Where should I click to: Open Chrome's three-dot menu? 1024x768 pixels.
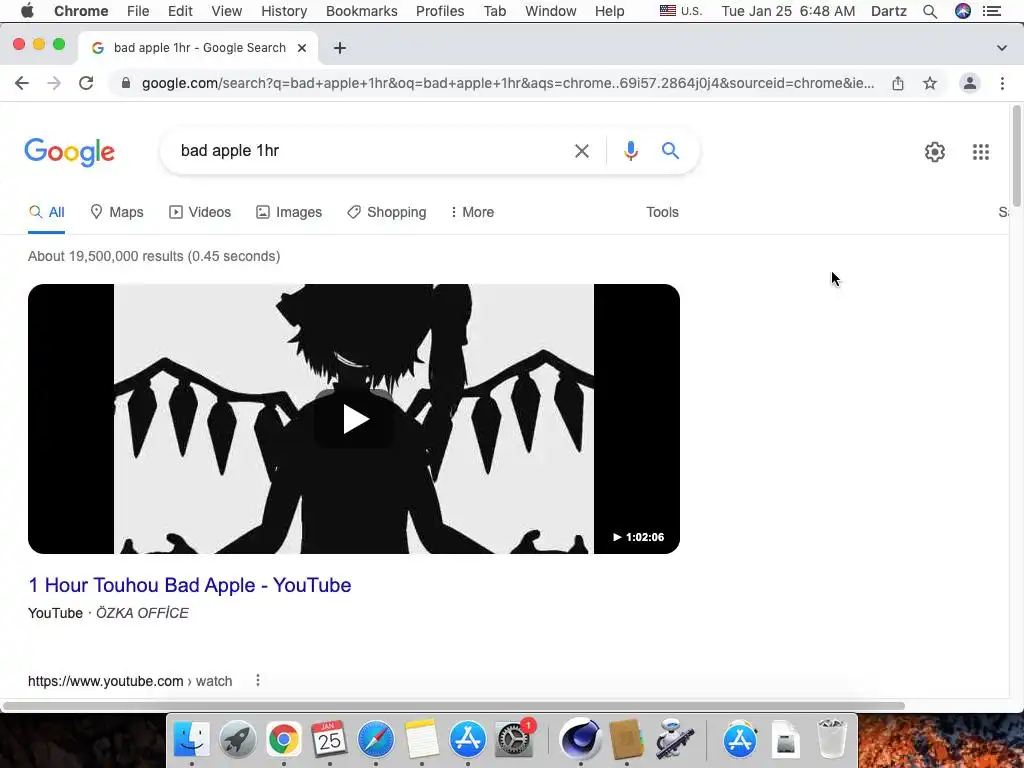pos(1002,83)
